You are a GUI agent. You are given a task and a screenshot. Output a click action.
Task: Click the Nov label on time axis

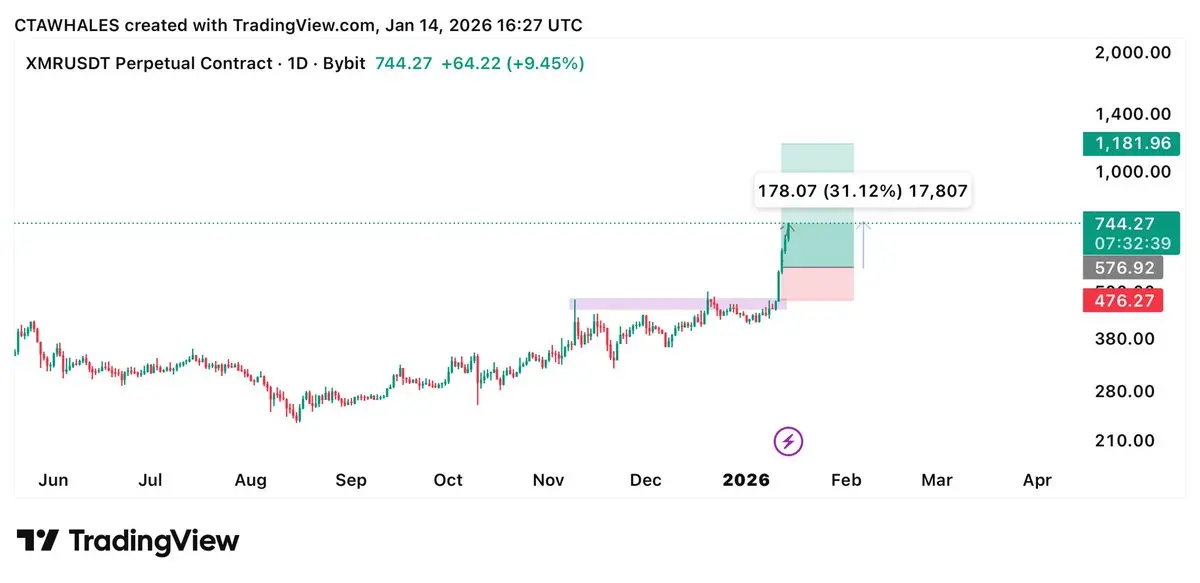point(548,480)
